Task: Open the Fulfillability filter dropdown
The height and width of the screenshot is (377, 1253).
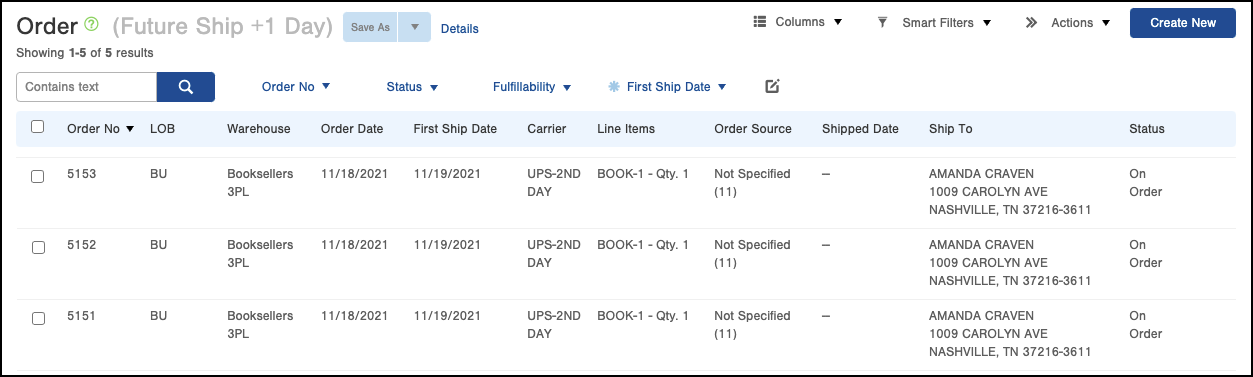Action: click(x=532, y=87)
